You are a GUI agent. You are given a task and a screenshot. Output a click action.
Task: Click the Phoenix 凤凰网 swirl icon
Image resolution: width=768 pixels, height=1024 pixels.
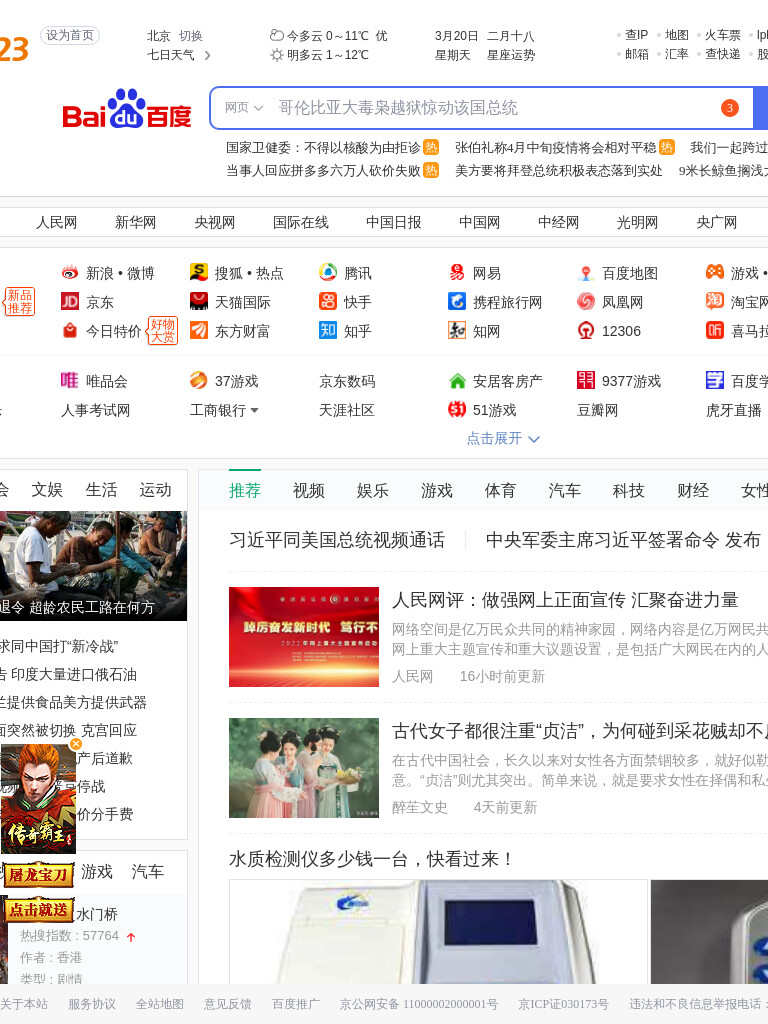pos(586,301)
